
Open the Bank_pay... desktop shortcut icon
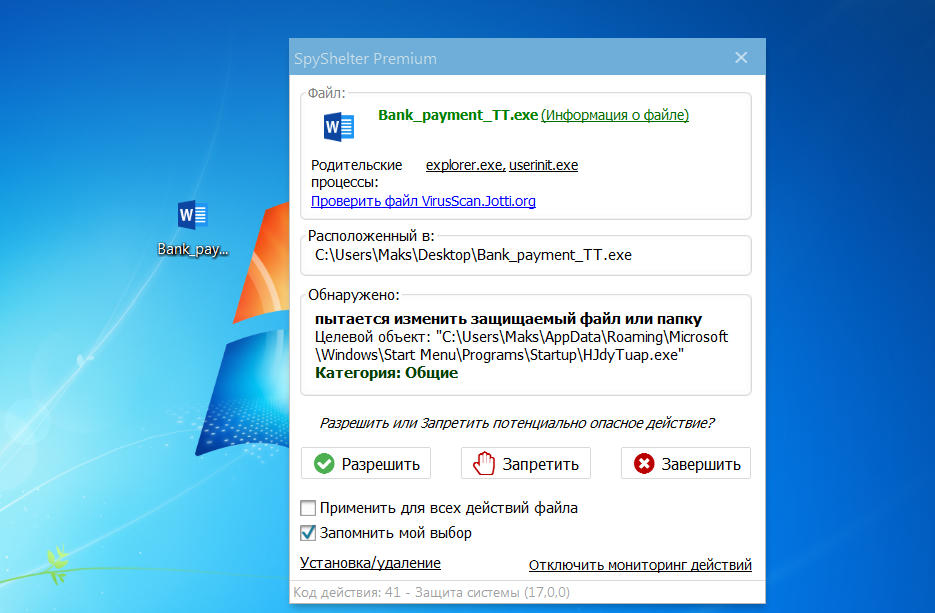[193, 229]
